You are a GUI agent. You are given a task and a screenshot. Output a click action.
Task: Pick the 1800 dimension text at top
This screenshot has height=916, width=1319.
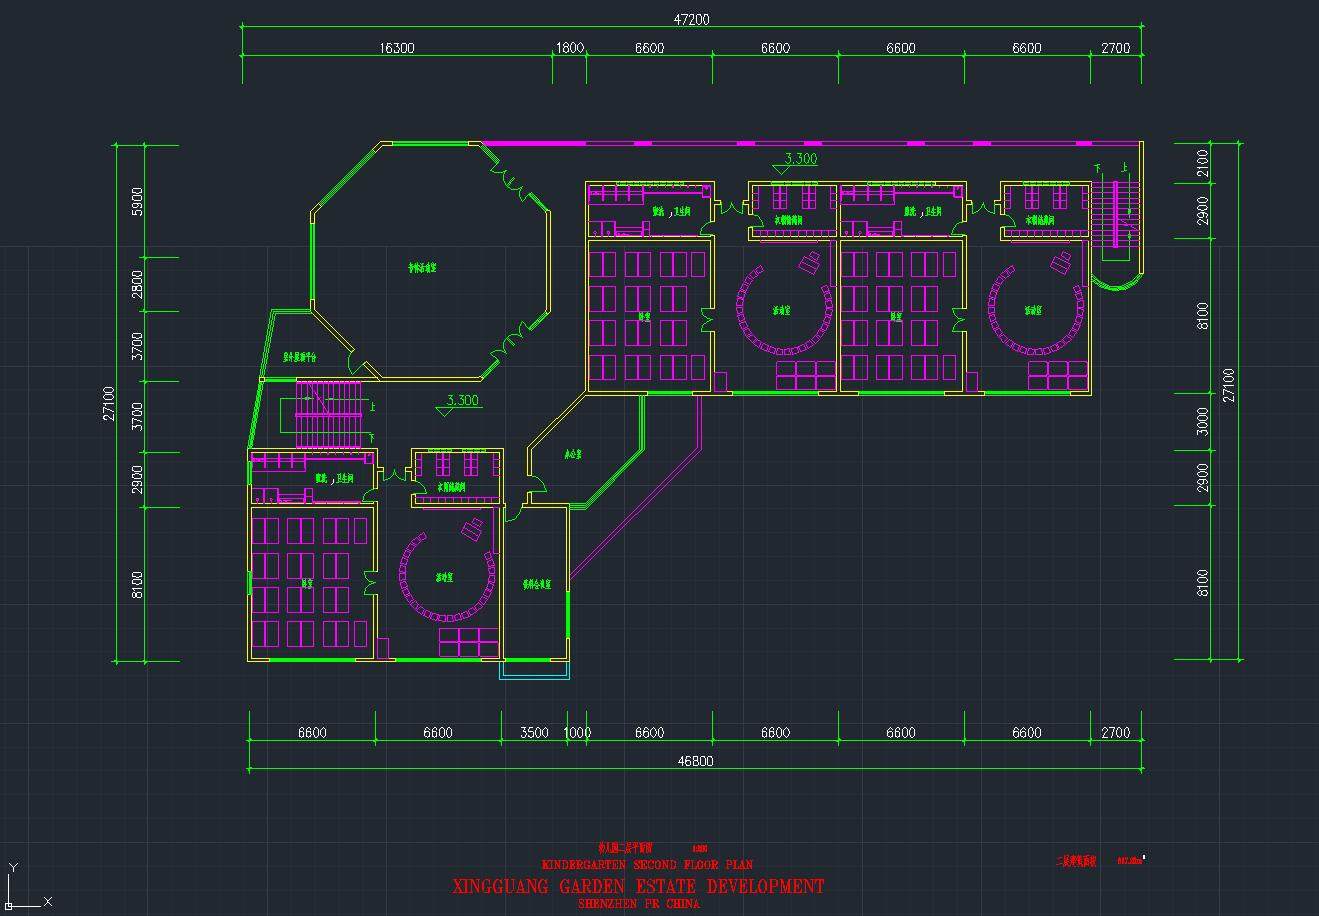569,48
